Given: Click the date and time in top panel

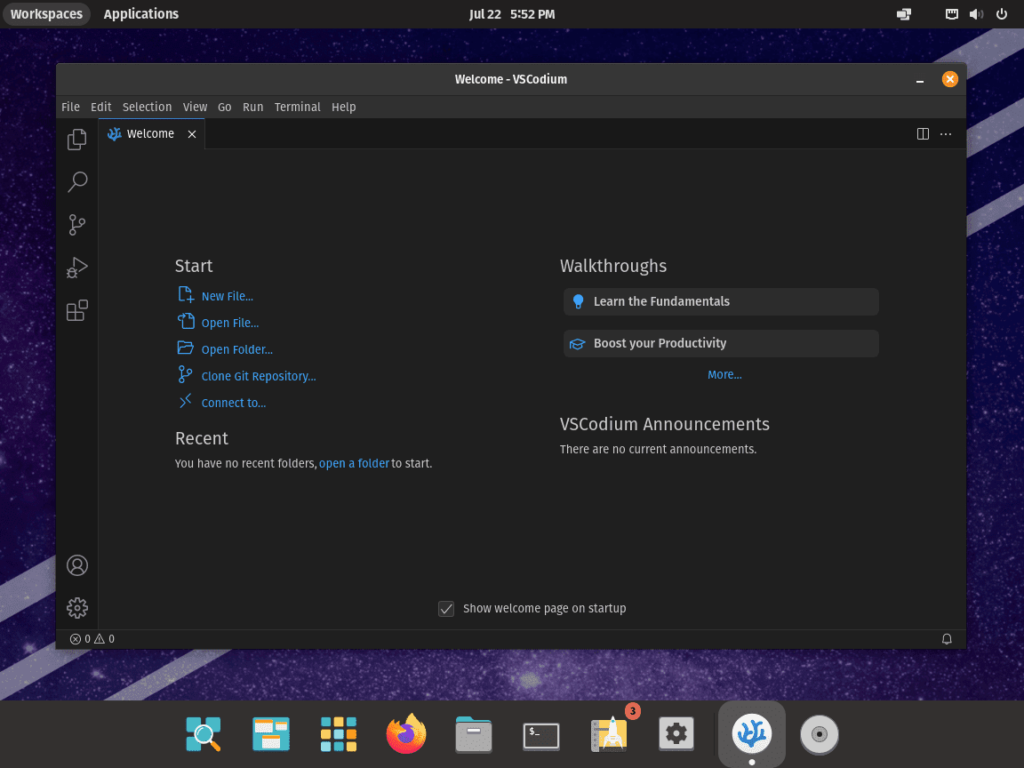Looking at the screenshot, I should click(x=512, y=14).
